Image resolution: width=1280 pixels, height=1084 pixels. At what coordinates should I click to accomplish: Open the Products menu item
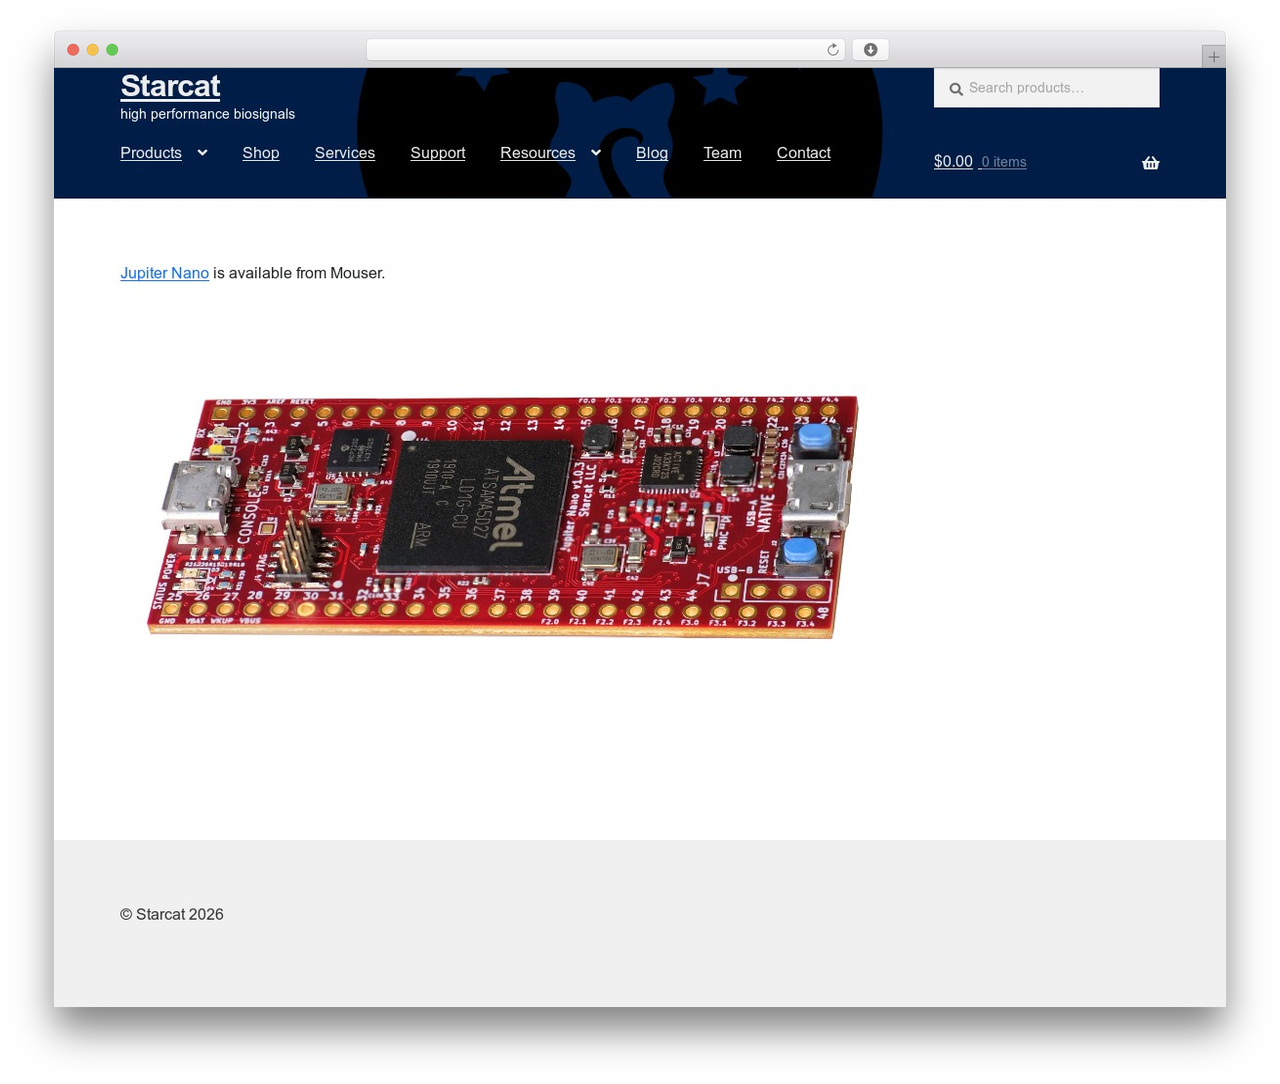click(151, 153)
